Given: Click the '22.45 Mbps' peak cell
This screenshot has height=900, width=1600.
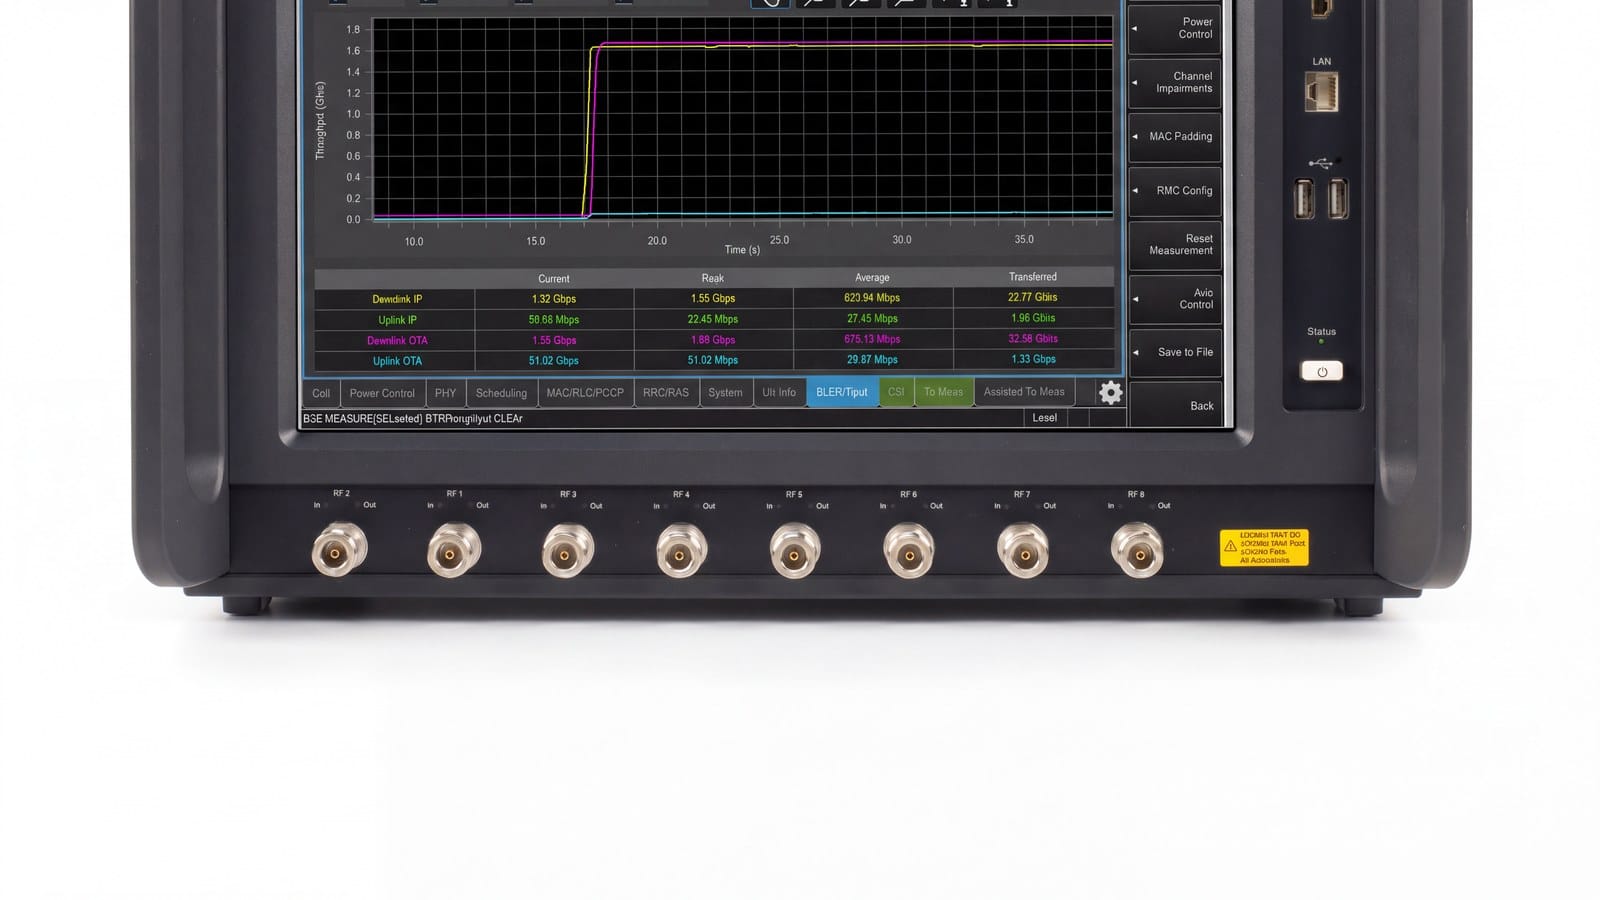Looking at the screenshot, I should 713,319.
